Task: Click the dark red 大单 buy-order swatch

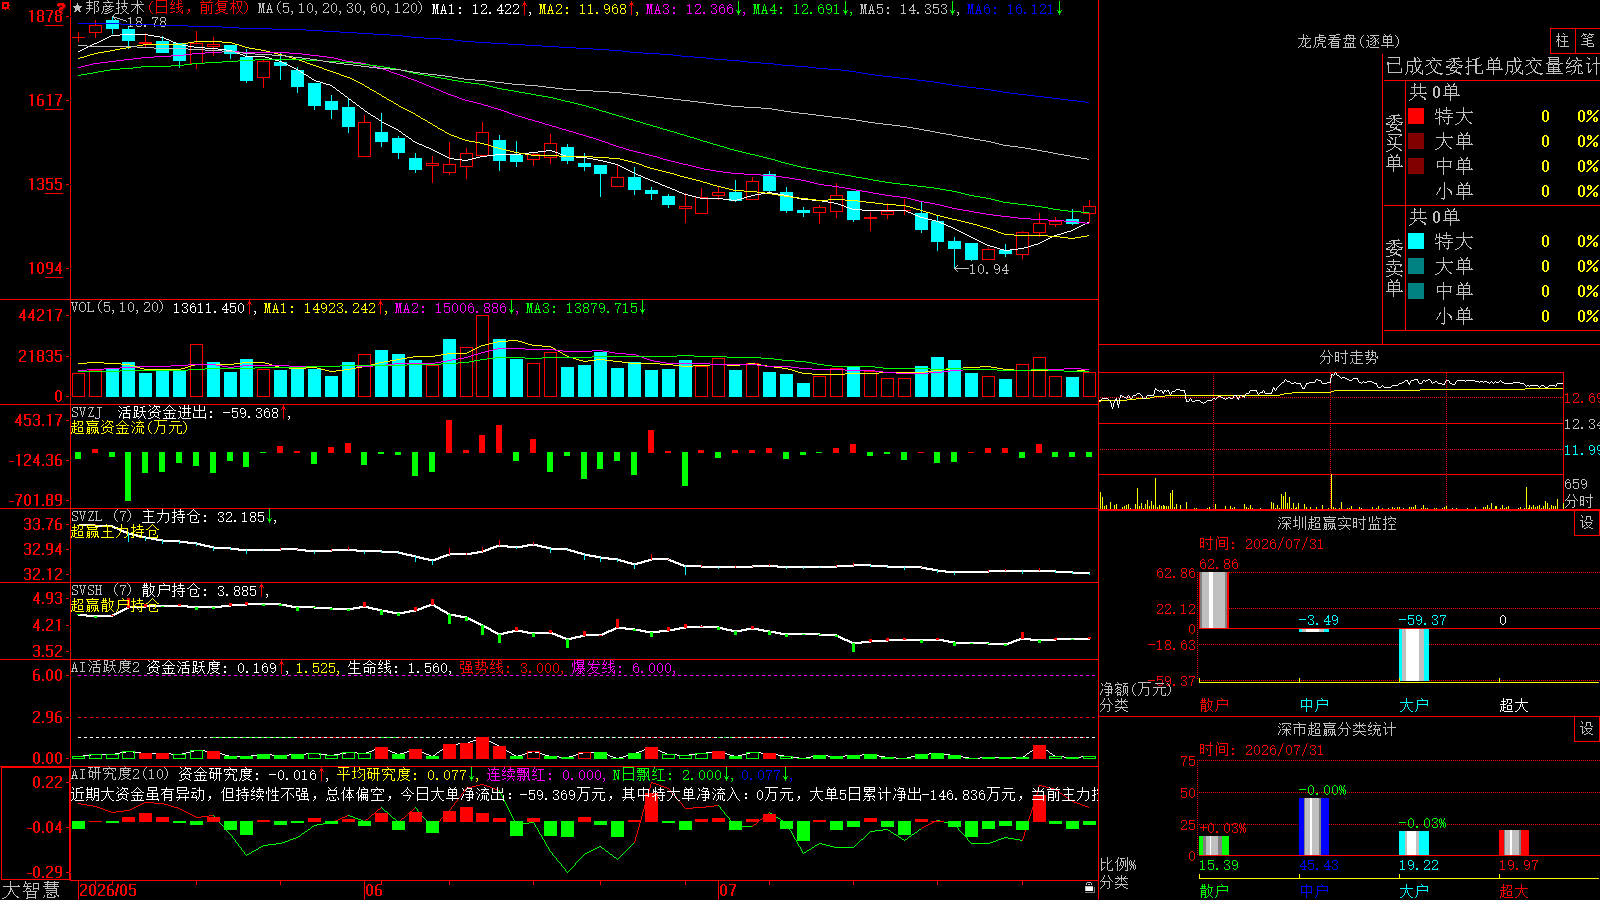Action: click(x=1416, y=141)
